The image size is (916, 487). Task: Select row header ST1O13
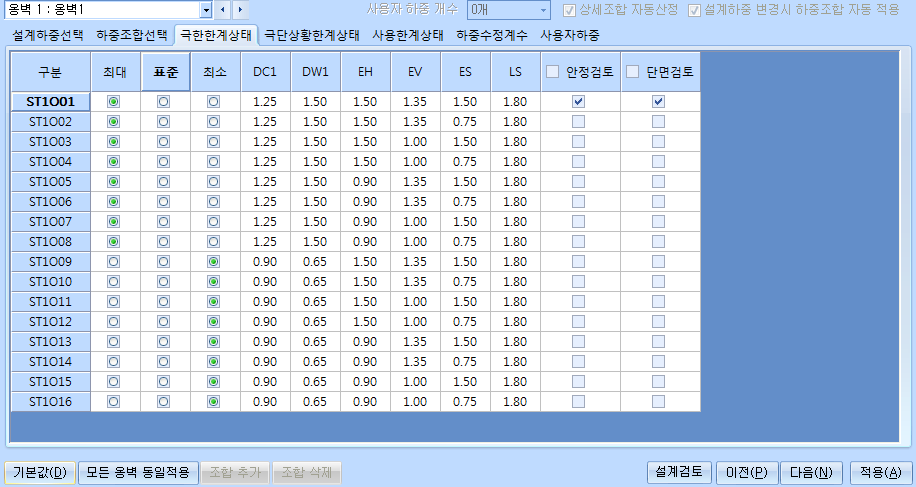point(51,341)
